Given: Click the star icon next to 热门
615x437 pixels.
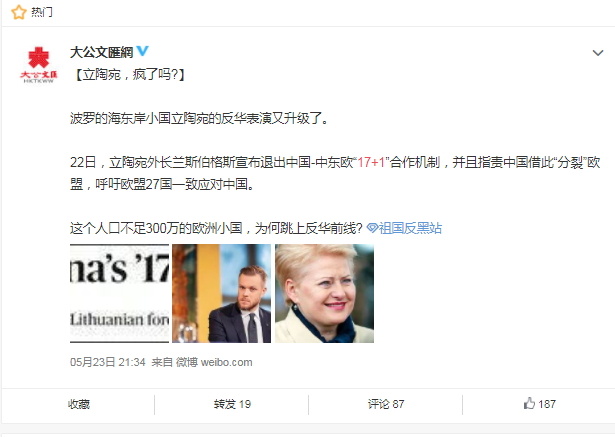Looking at the screenshot, I should point(18,12).
